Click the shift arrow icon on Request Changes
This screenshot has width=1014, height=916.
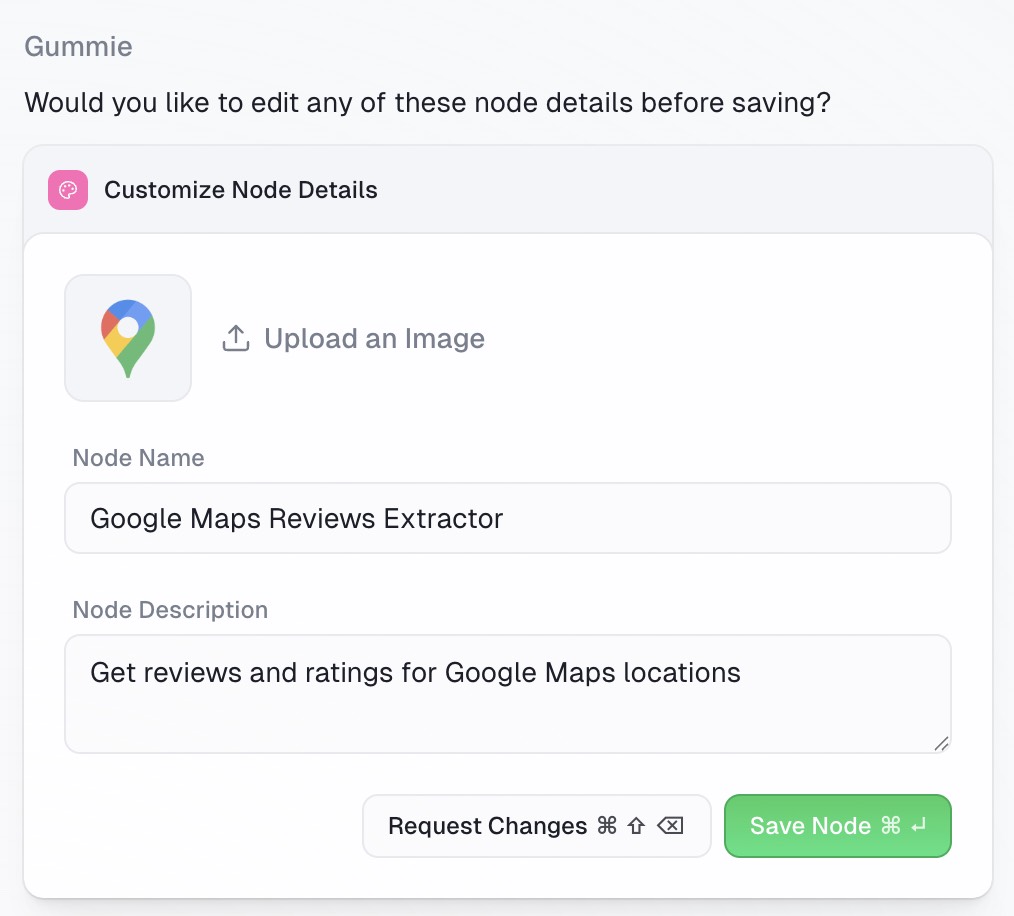[635, 825]
